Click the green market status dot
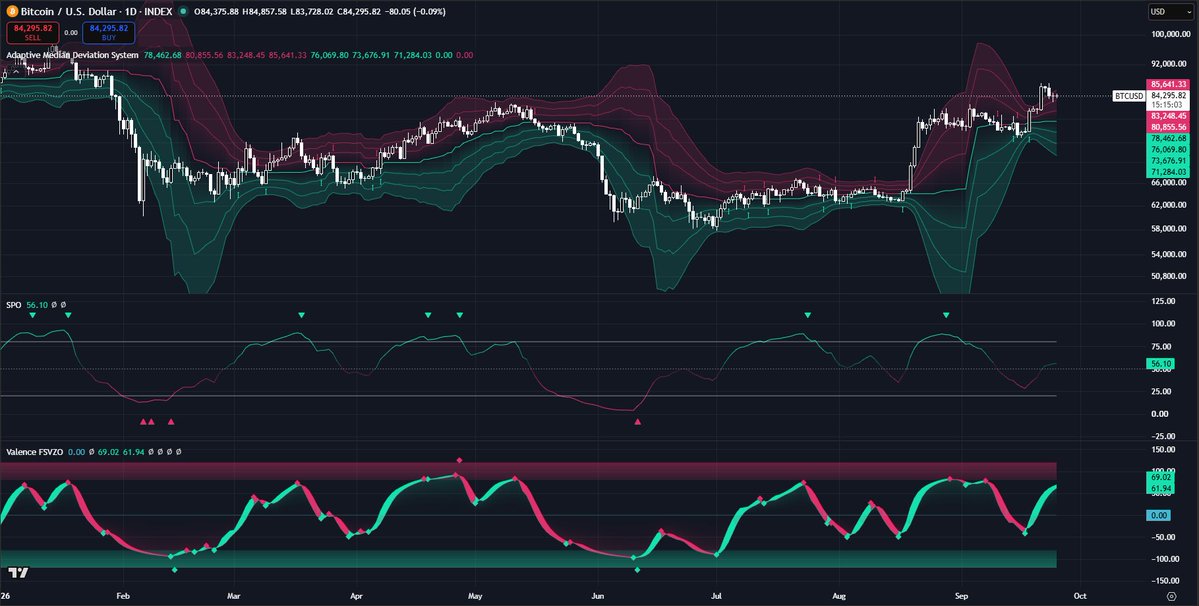Image resolution: width=1199 pixels, height=606 pixels. [183, 11]
